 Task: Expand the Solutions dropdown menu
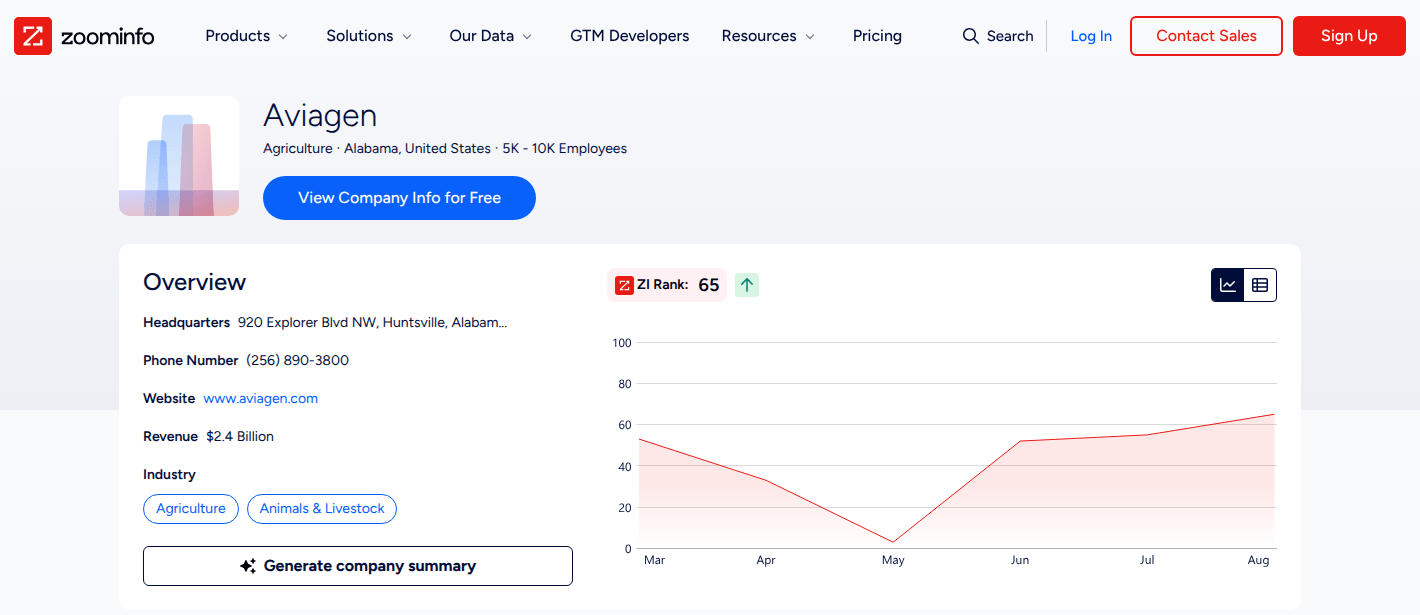(x=369, y=36)
